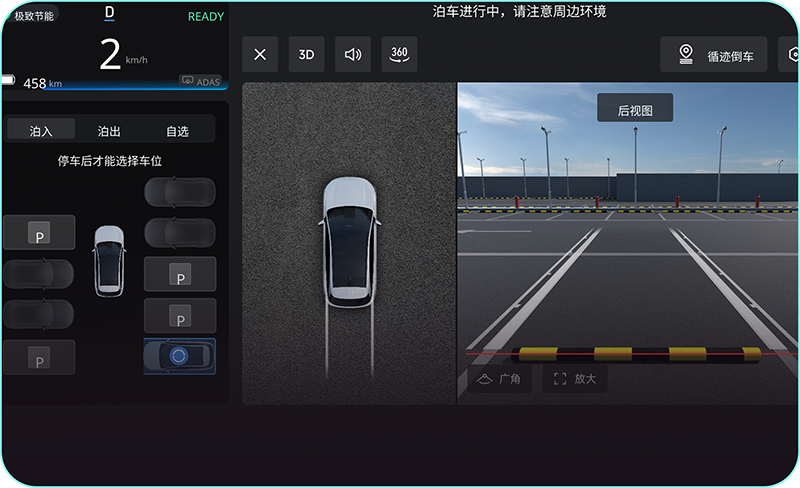The width and height of the screenshot is (800, 488).
Task: Select the top-left P parking space
Action: coord(39,232)
